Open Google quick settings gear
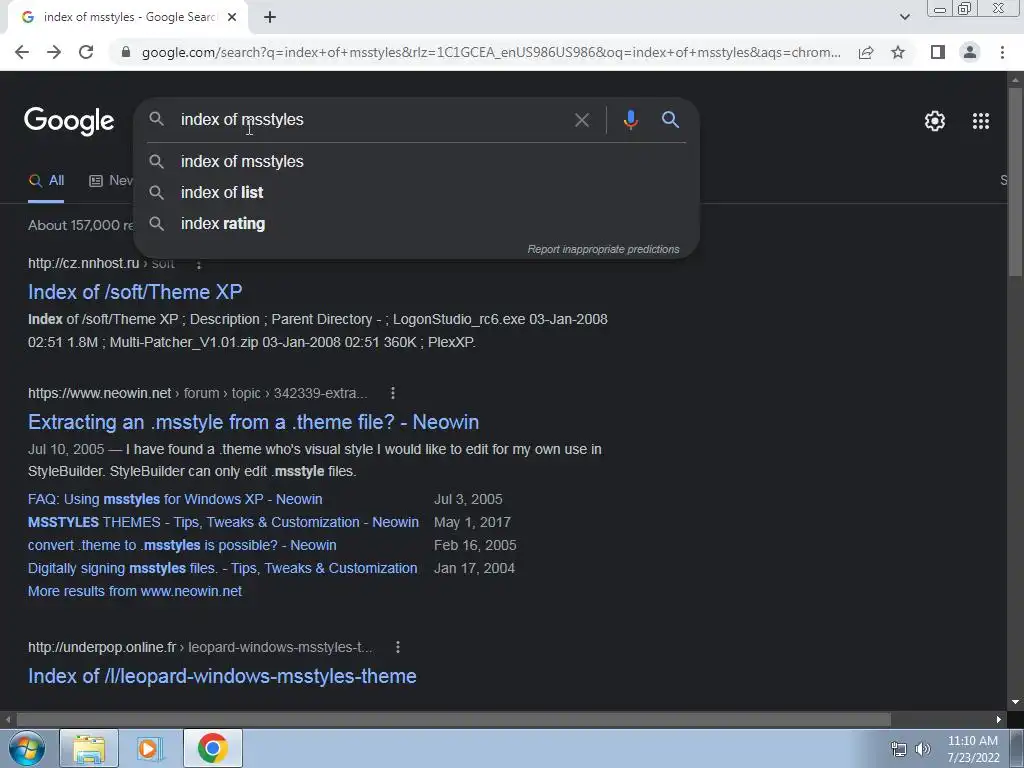This screenshot has height=768, width=1024. click(935, 121)
